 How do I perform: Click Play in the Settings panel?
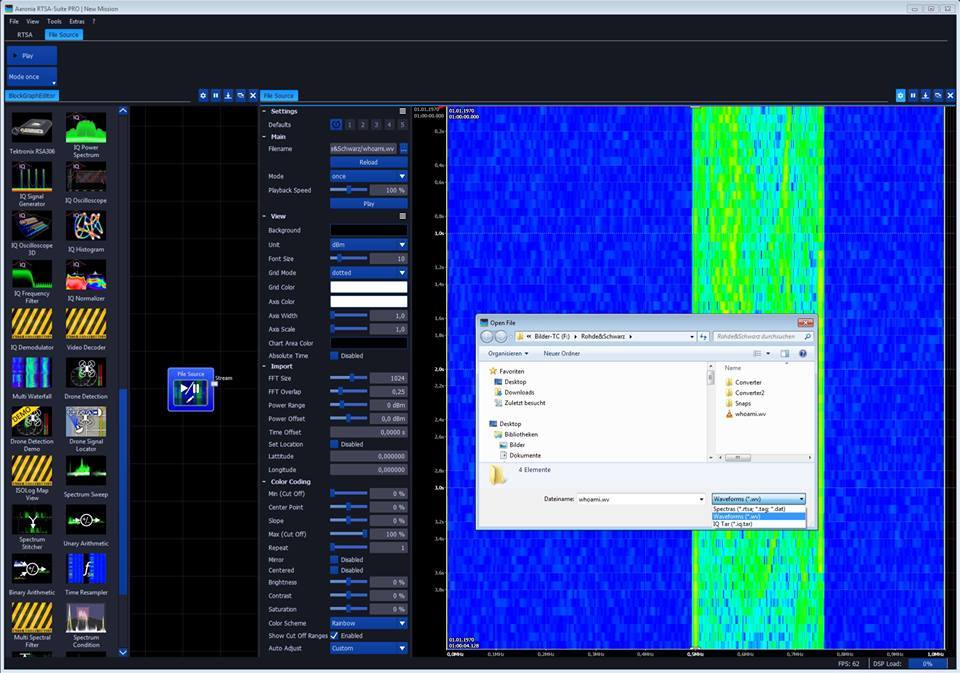coord(369,203)
